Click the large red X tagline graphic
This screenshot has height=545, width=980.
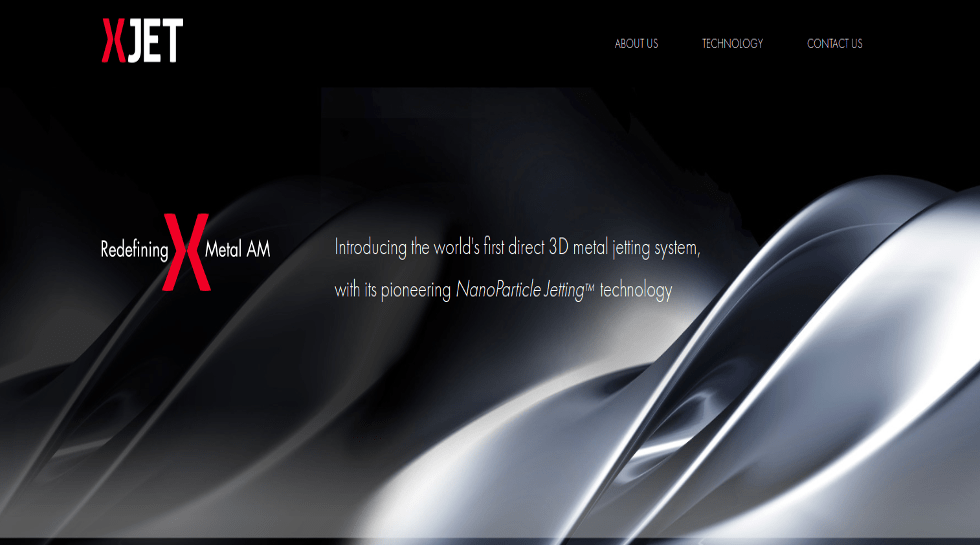186,252
